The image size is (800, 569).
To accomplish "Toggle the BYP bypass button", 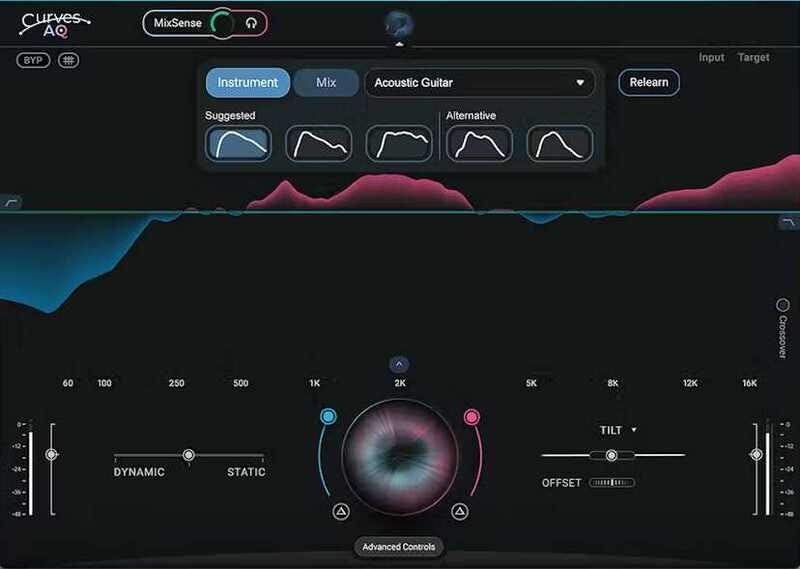I will tap(33, 60).
